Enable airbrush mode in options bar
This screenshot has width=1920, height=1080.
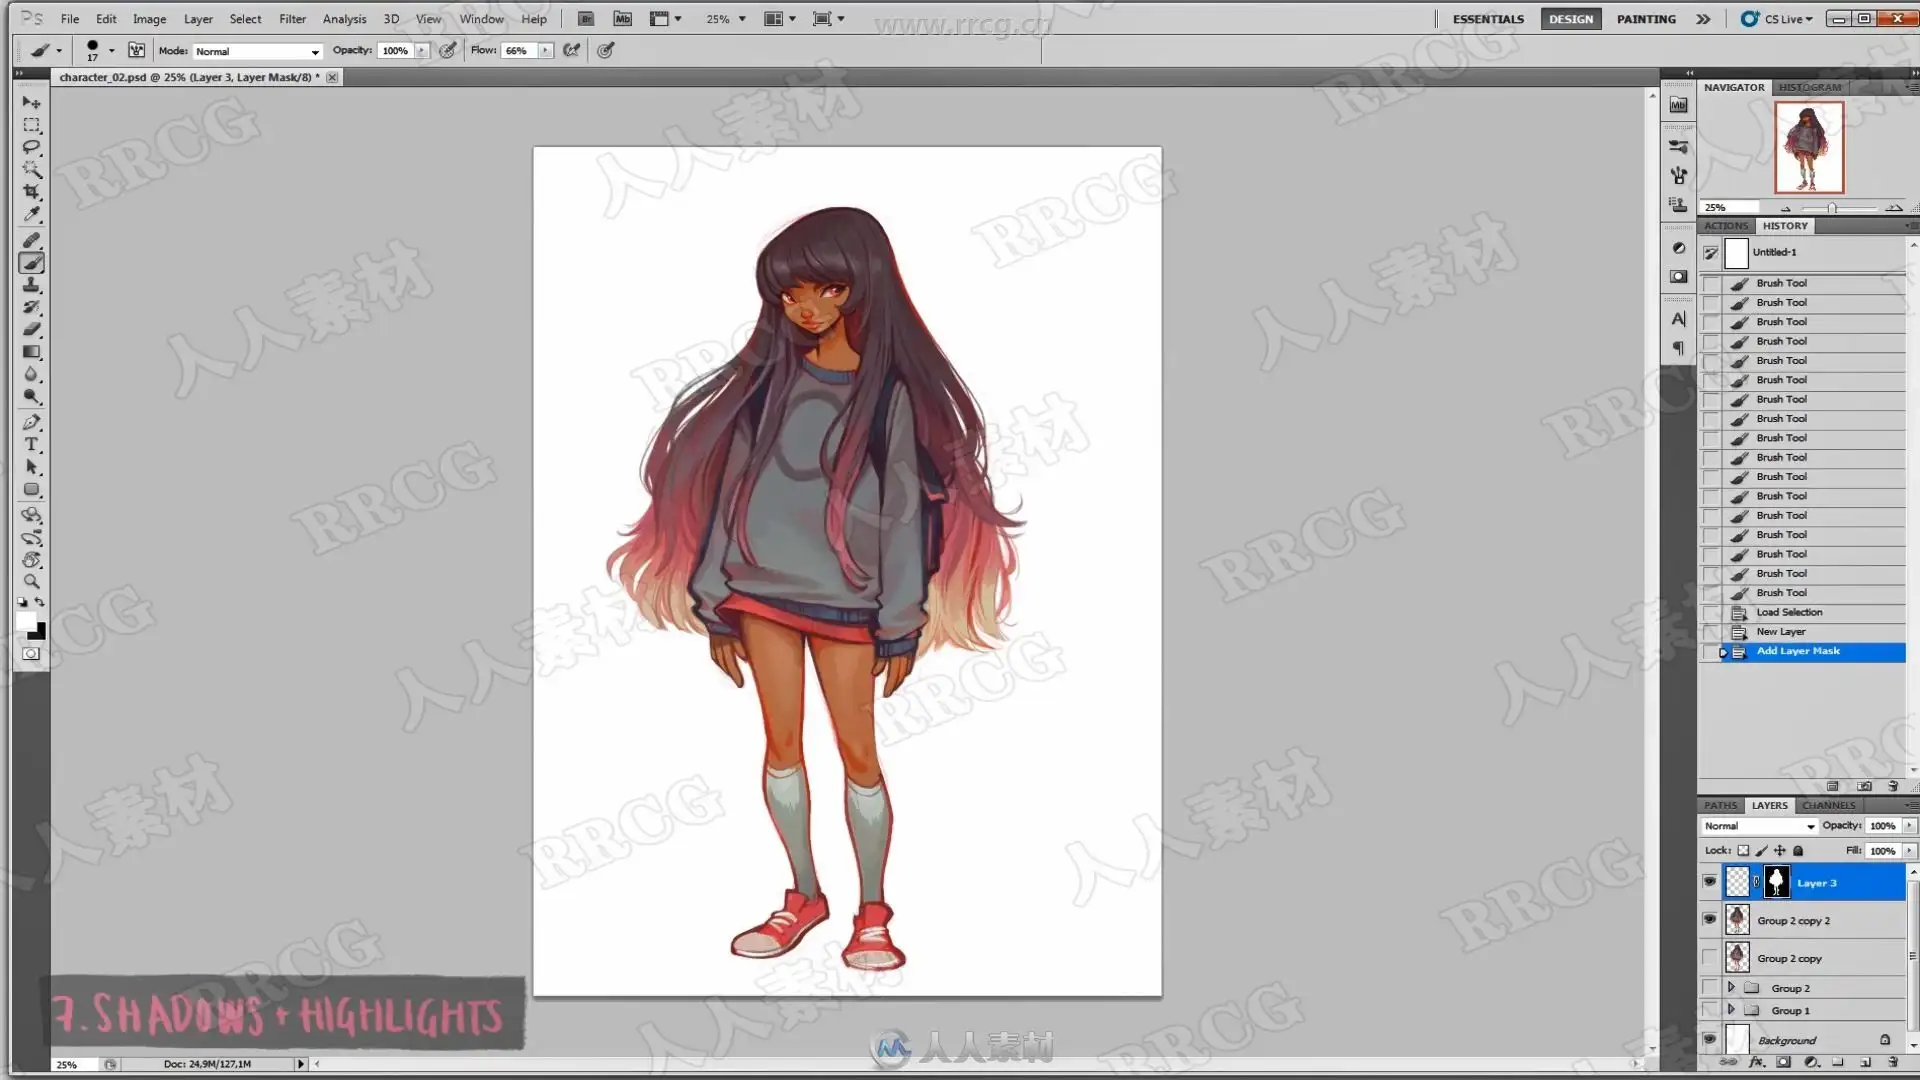click(x=572, y=50)
